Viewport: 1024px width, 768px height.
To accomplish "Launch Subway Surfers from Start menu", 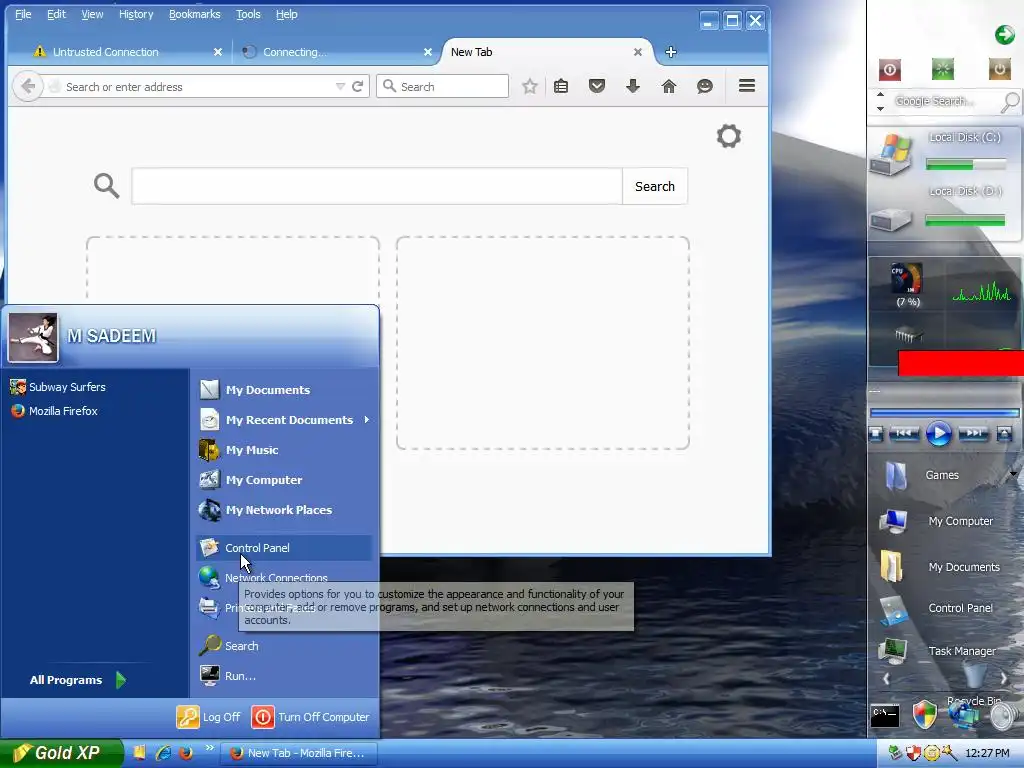I will click(x=57, y=387).
